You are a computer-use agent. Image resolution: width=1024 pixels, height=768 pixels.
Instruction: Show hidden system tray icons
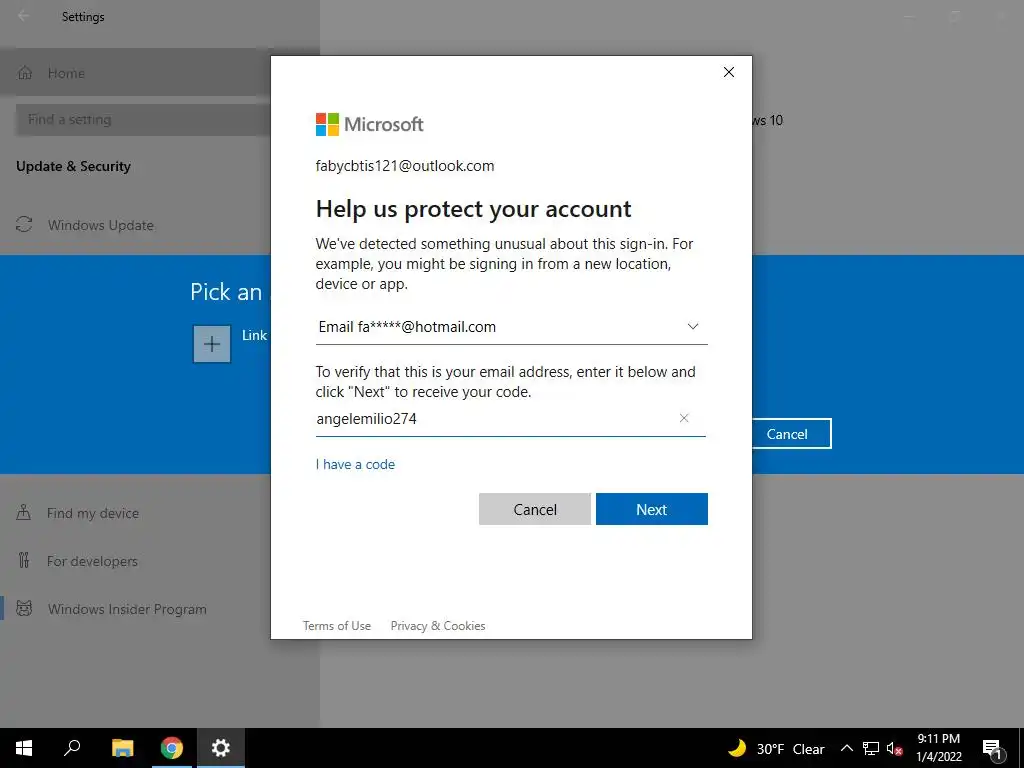pyautogui.click(x=846, y=748)
